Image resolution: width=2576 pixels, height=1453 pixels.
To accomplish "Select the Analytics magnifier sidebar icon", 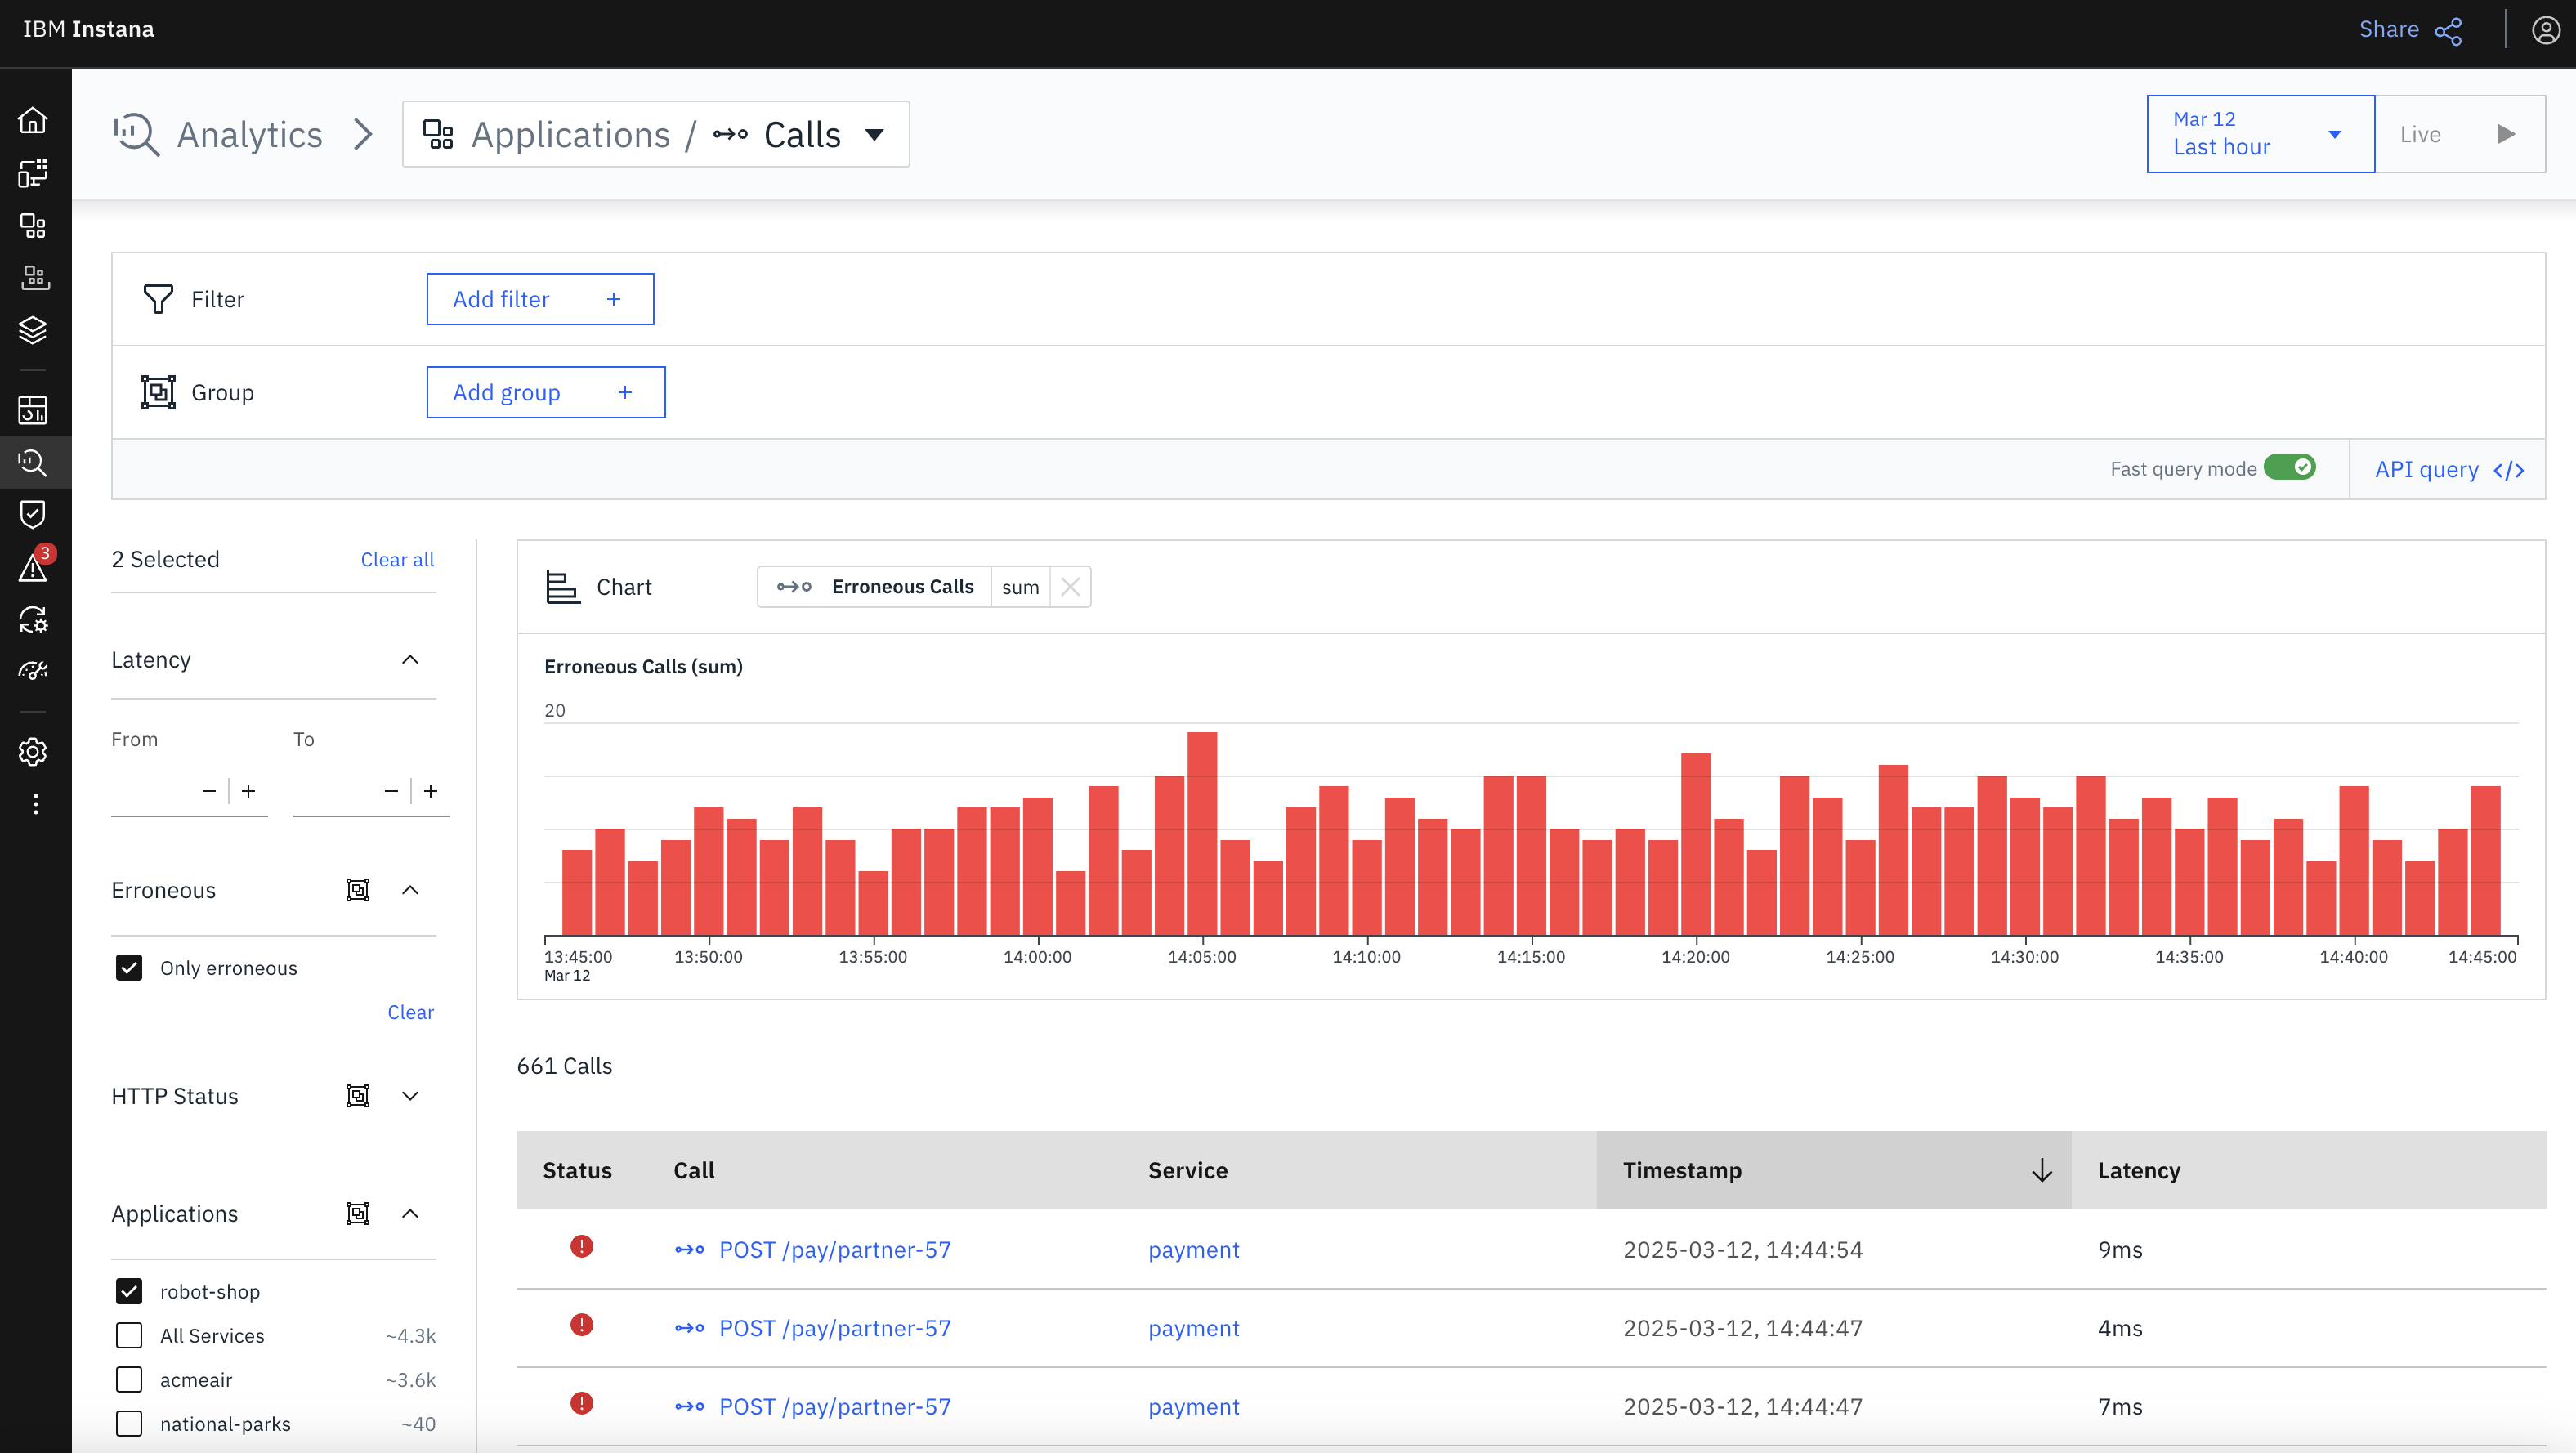I will click(x=33, y=462).
